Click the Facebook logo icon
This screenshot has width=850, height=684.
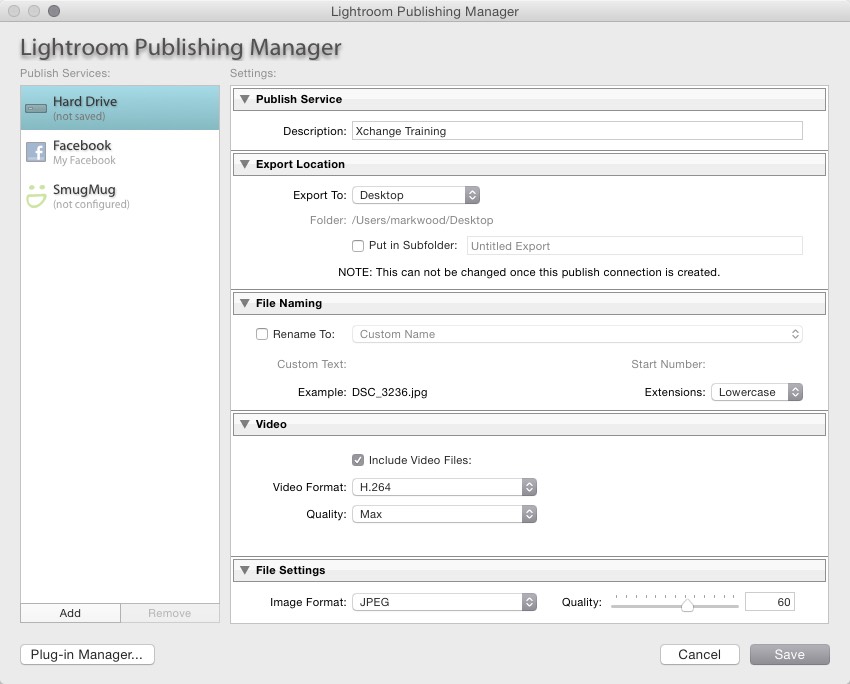(x=36, y=152)
